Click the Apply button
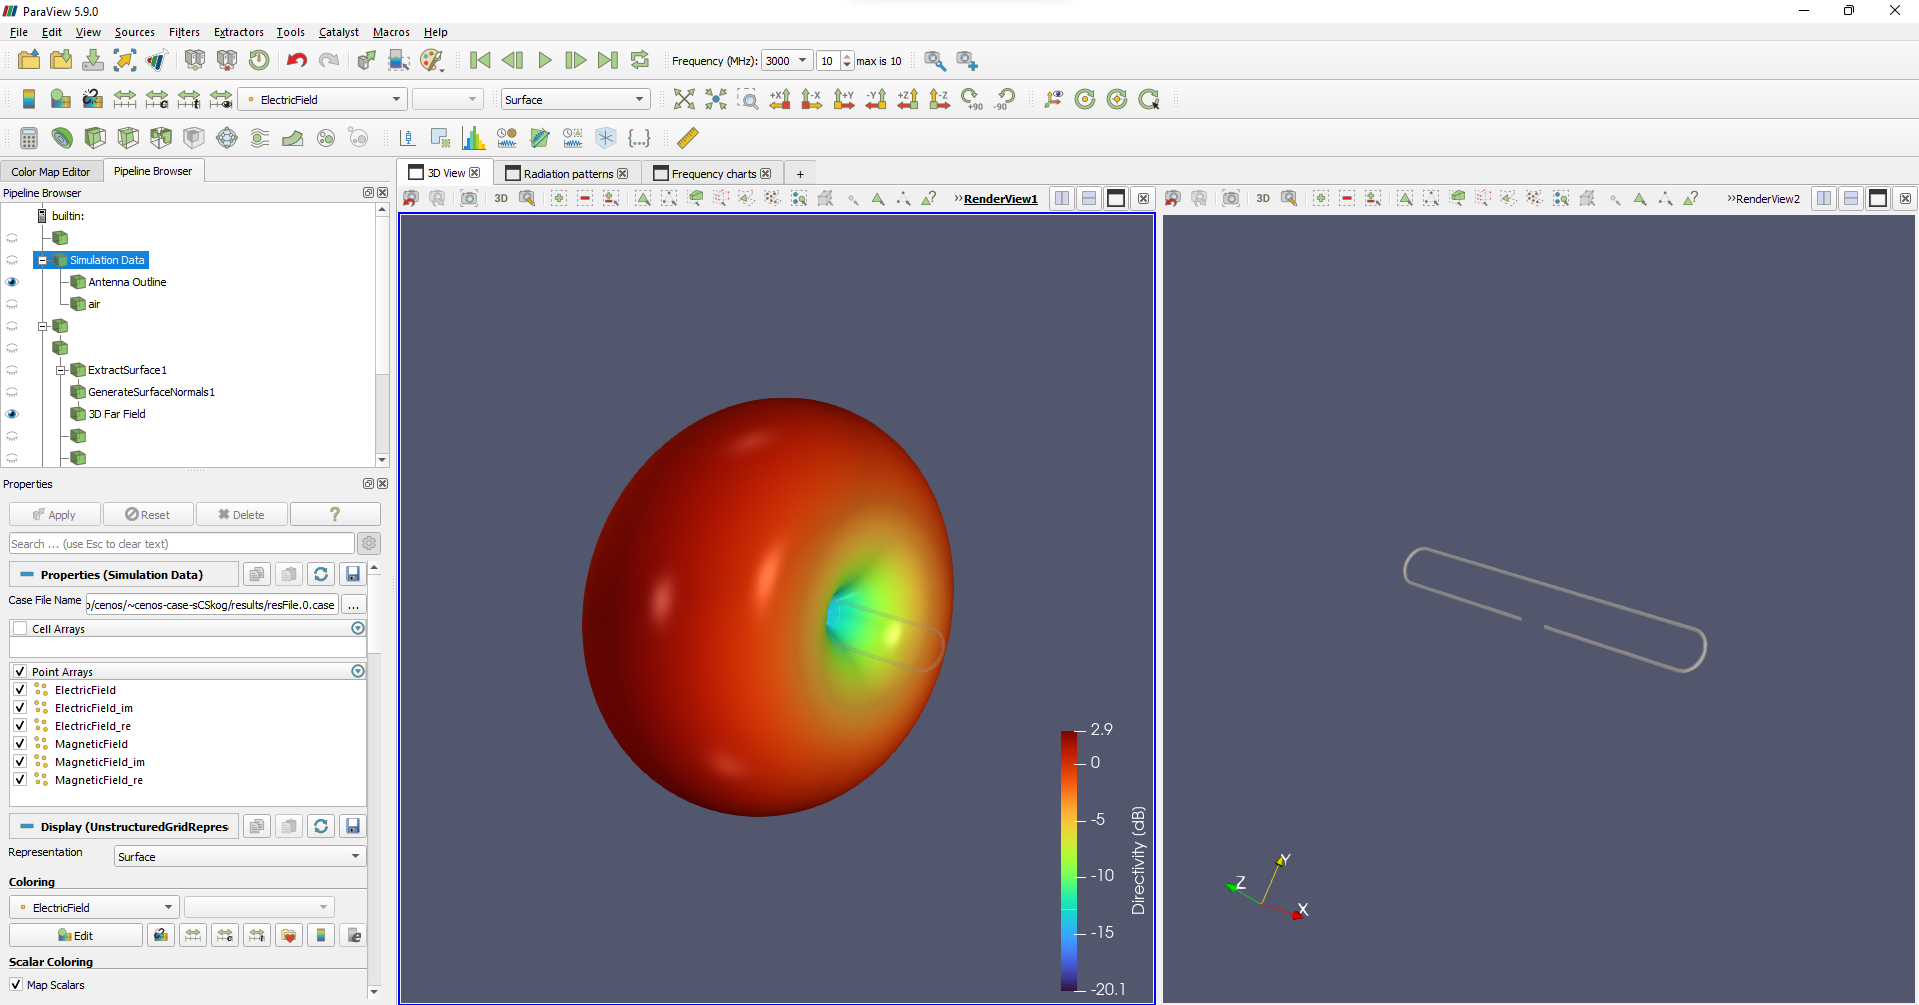Screen dimensions: 1919x1005 pyautogui.click(x=55, y=515)
